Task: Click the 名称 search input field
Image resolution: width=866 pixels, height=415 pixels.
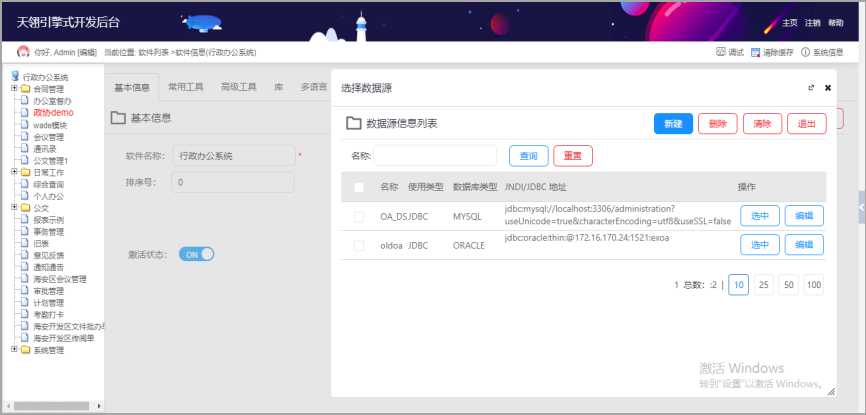Action: click(435, 156)
